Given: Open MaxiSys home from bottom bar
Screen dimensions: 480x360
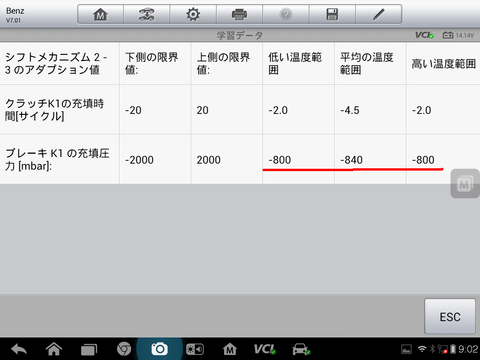Looking at the screenshot, I should pos(230,349).
